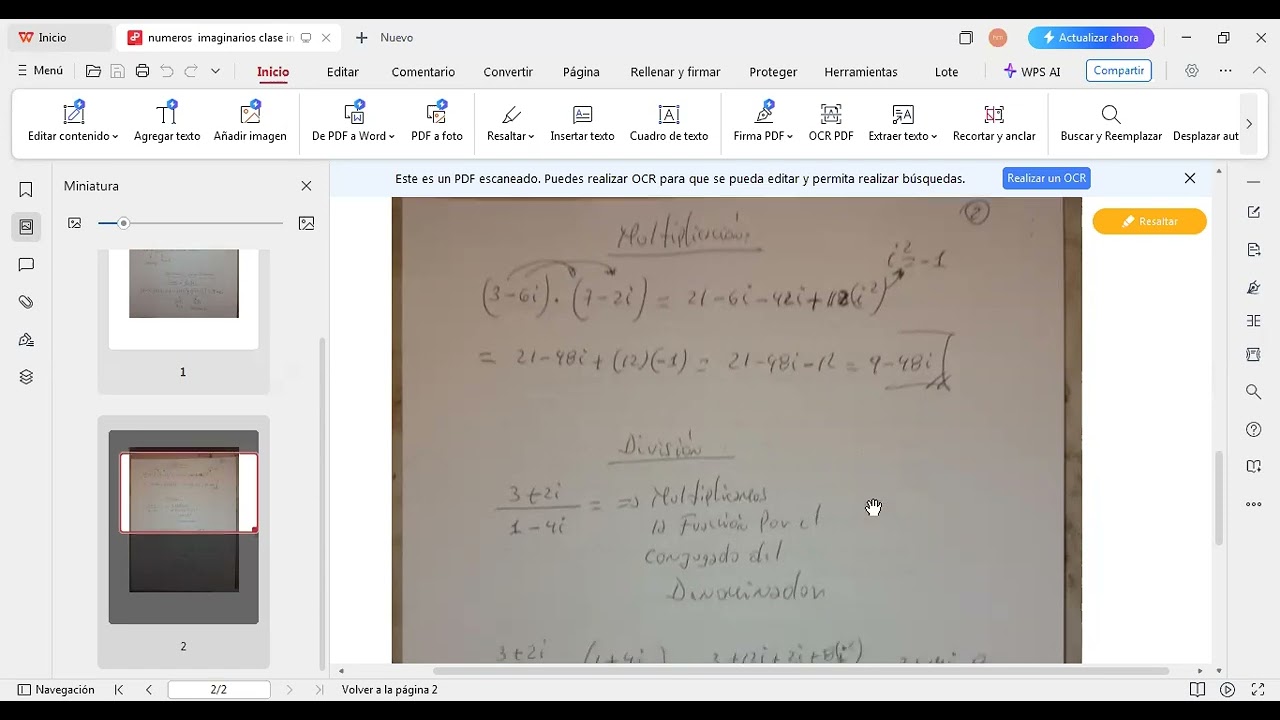Toggle the thumbnail panel sidebar icon
This screenshot has height=720, width=1280.
coord(26,227)
